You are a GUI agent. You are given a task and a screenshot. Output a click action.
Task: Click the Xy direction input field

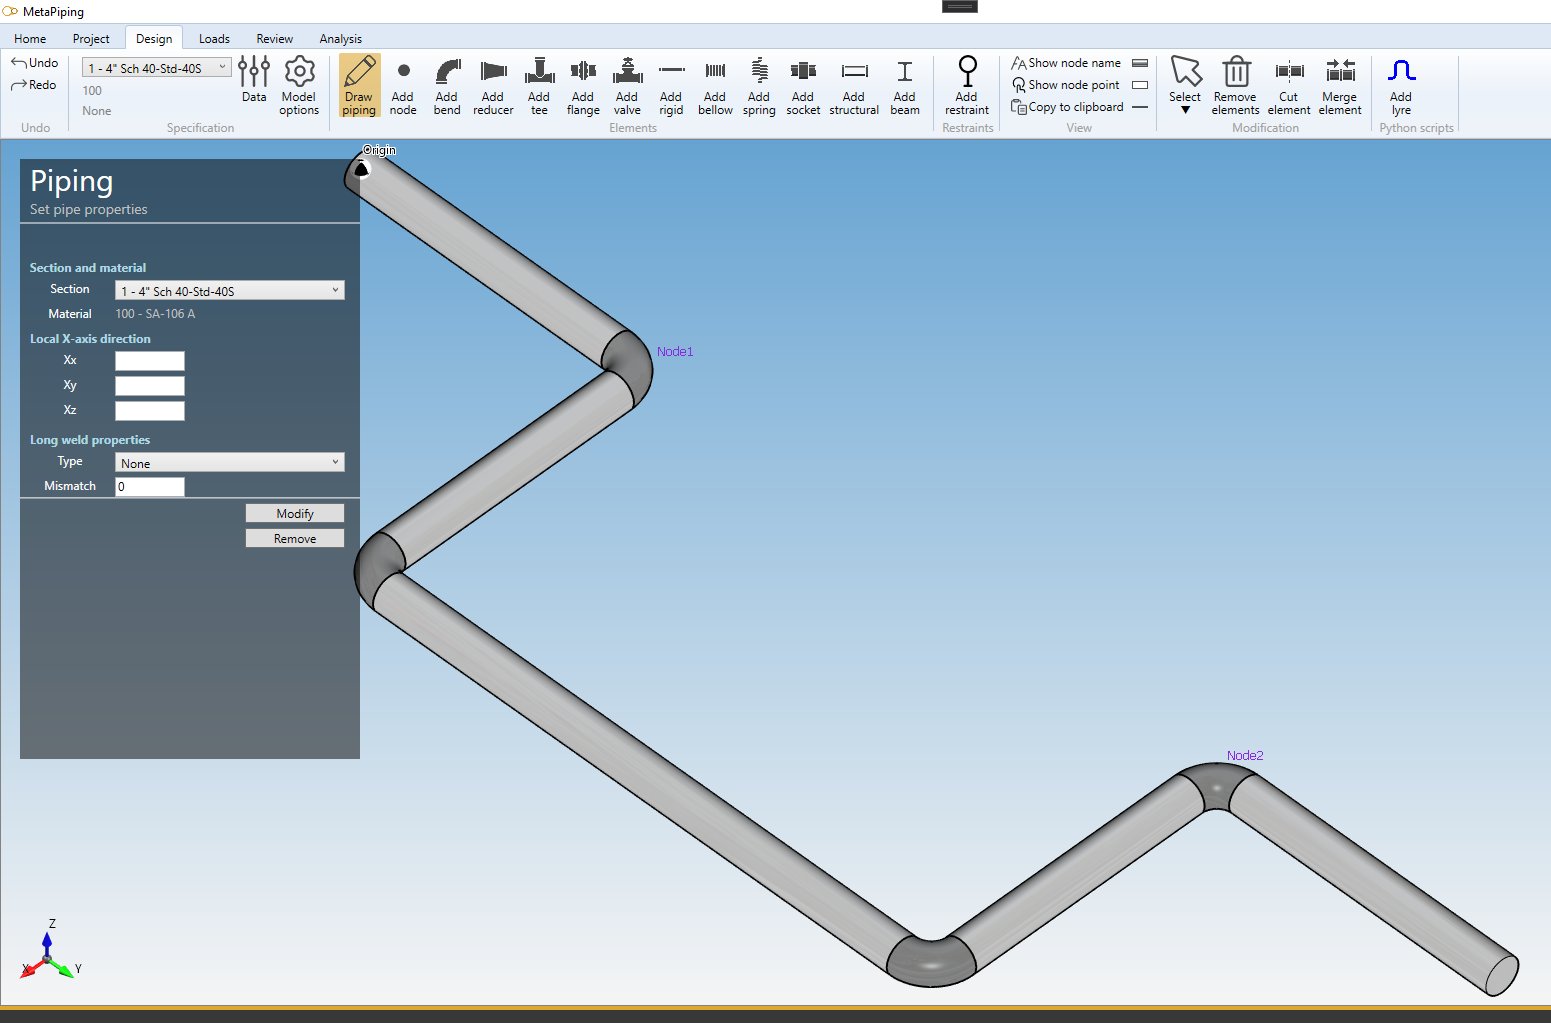[150, 386]
